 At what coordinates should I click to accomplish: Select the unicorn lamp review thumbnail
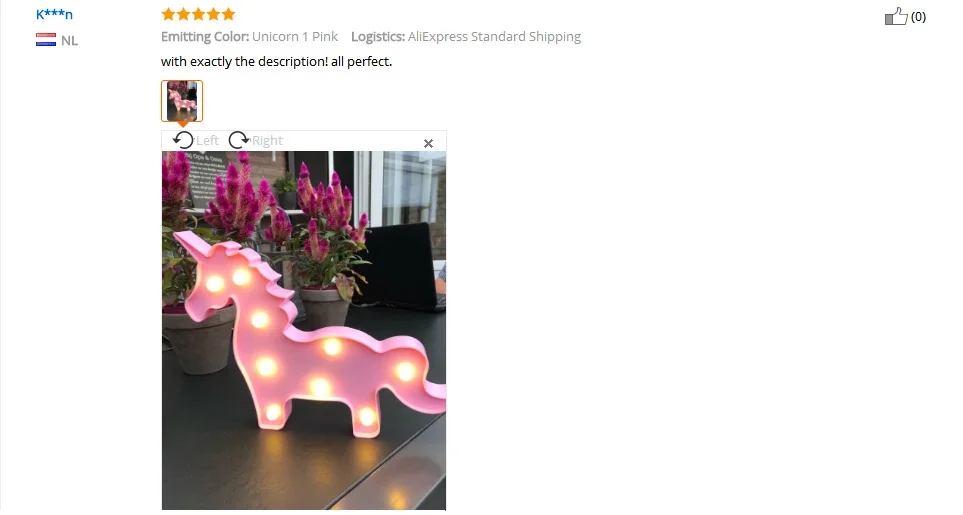182,101
